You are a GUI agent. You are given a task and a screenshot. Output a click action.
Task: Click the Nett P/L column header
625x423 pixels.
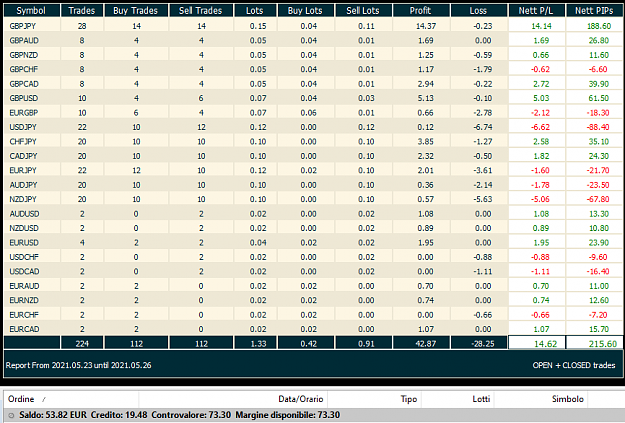point(536,10)
